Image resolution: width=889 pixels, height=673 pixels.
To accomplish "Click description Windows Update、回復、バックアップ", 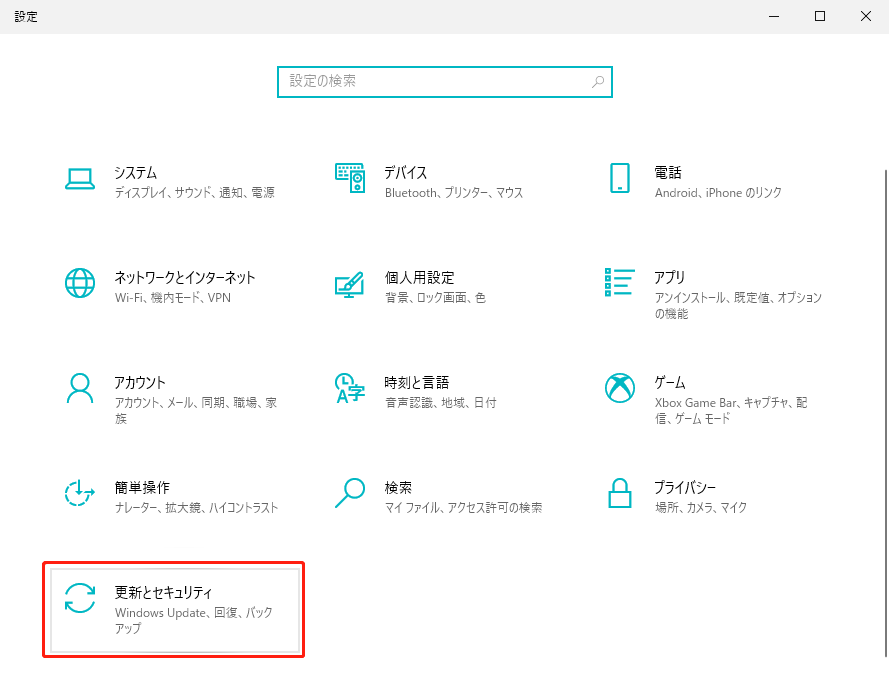I will (193, 620).
